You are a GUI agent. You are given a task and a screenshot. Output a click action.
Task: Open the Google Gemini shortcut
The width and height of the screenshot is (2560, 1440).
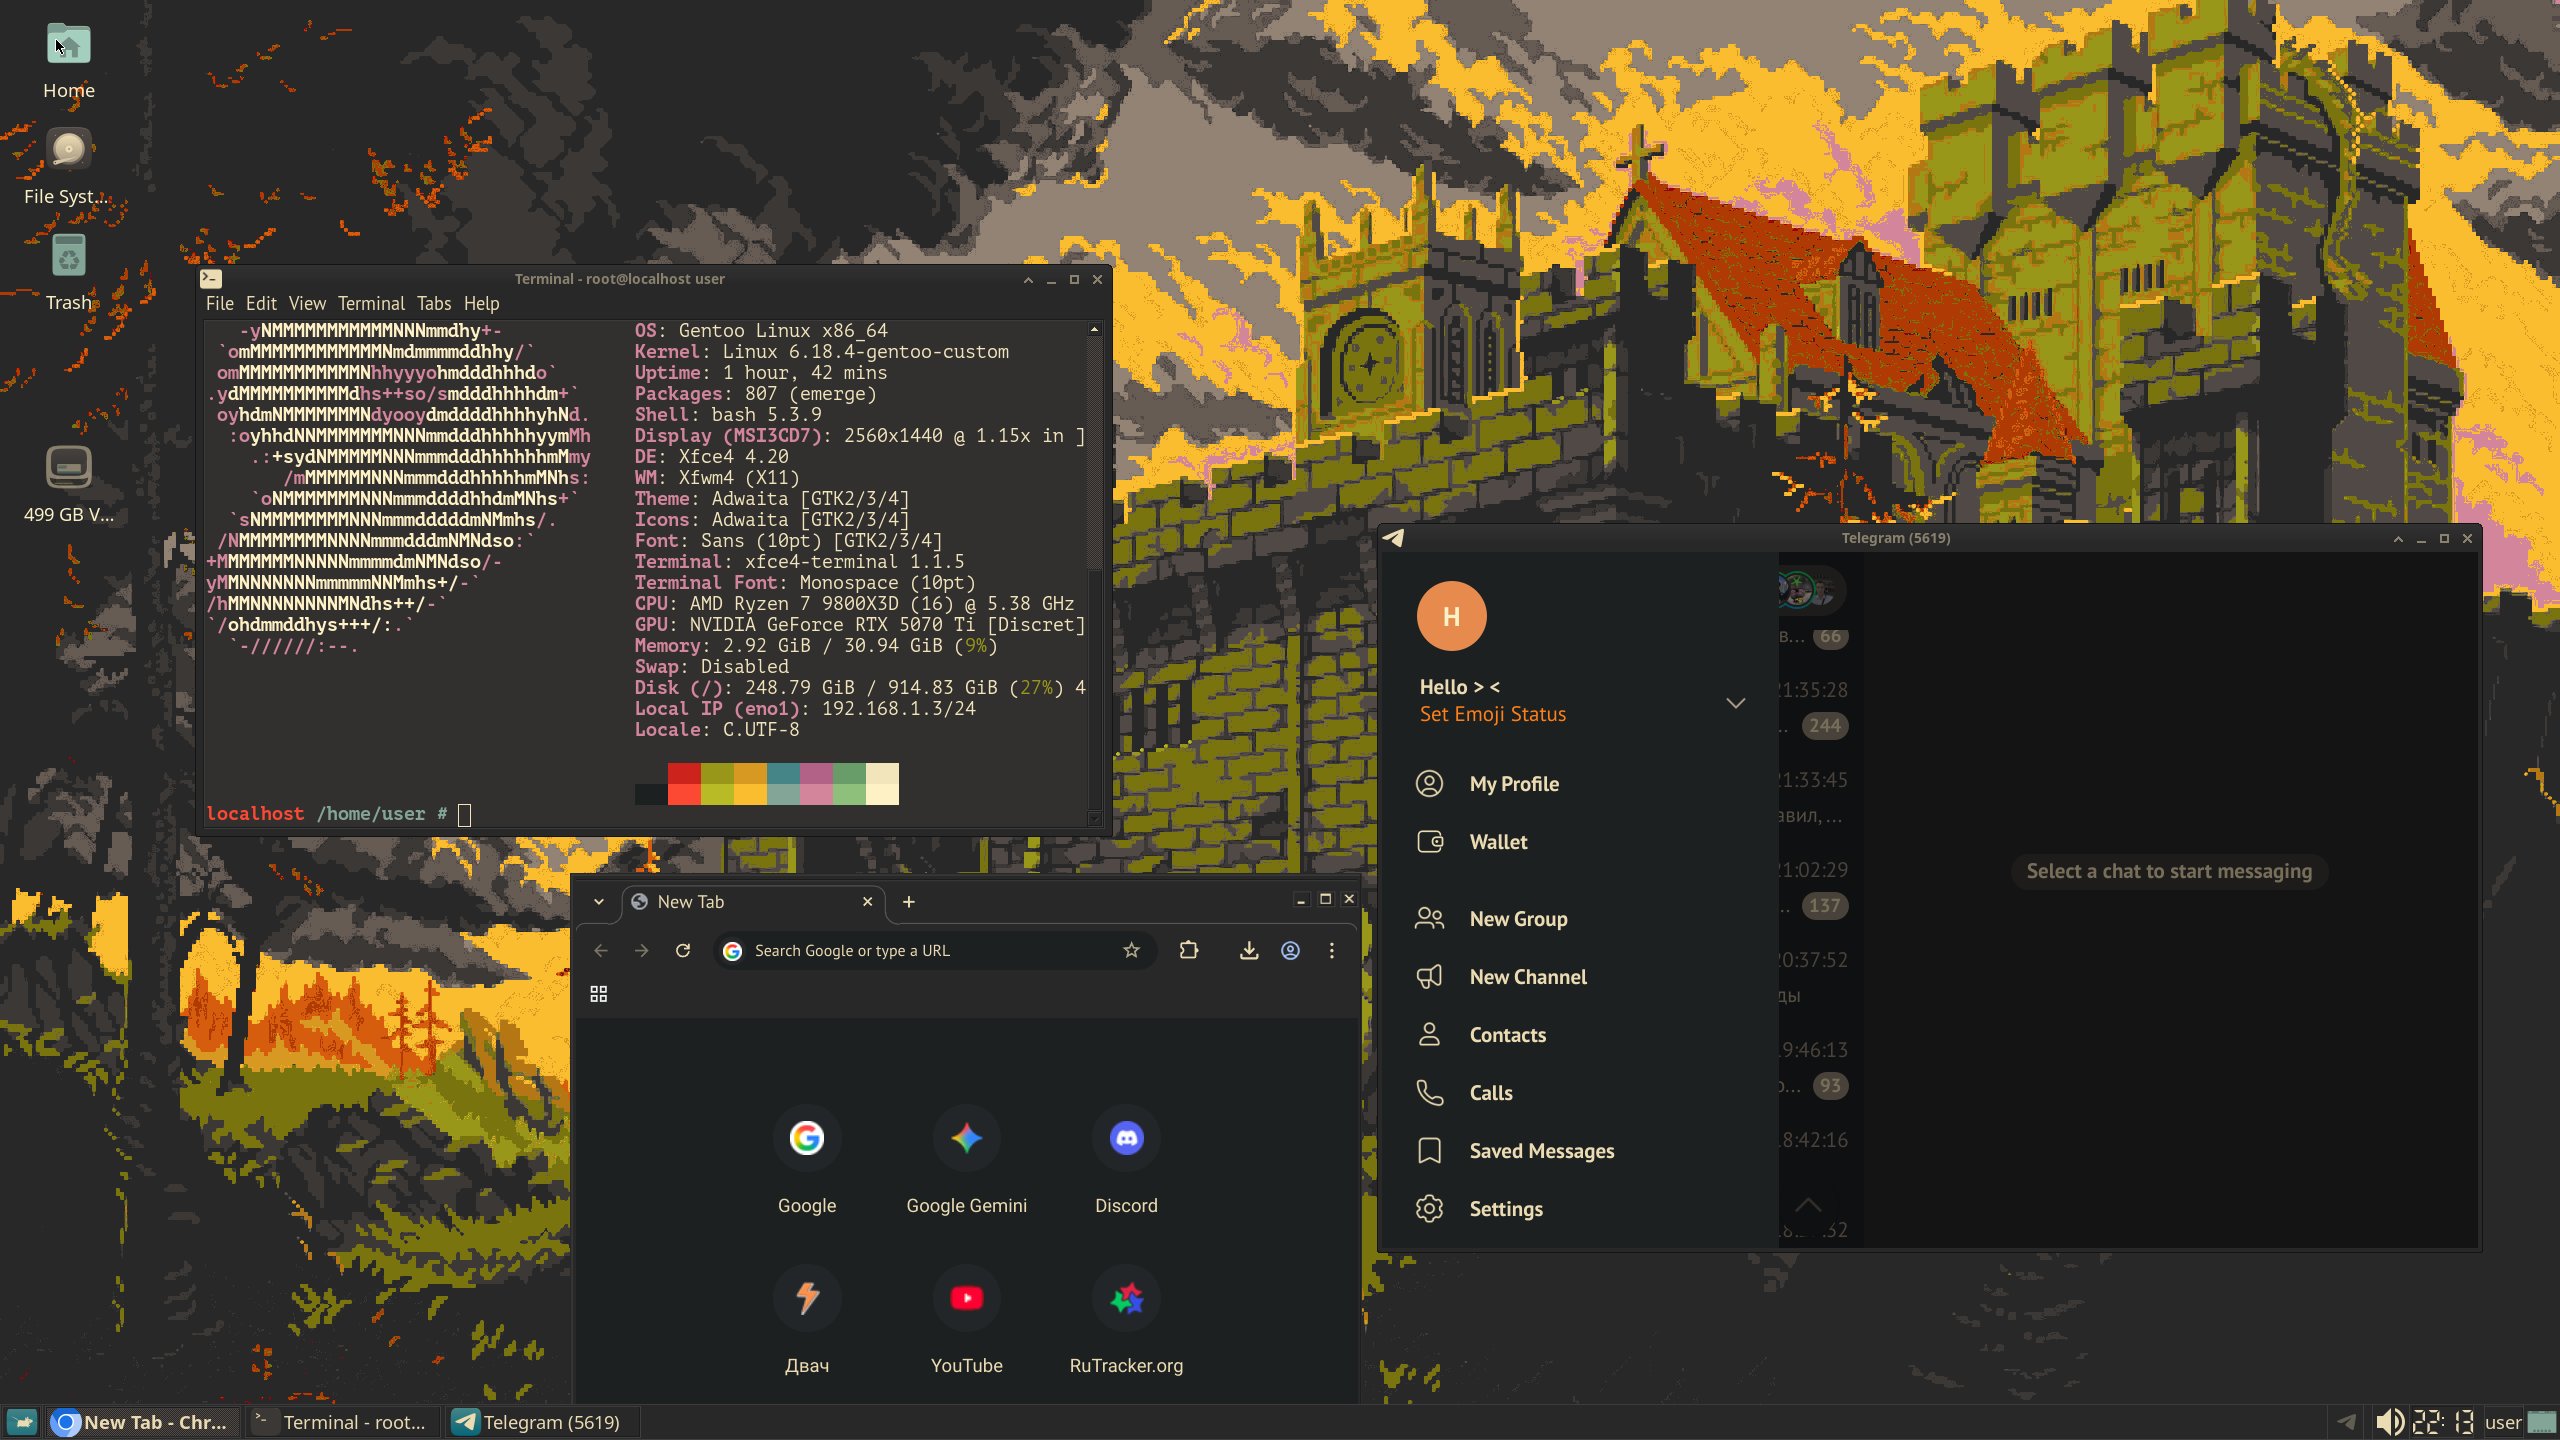966,1138
